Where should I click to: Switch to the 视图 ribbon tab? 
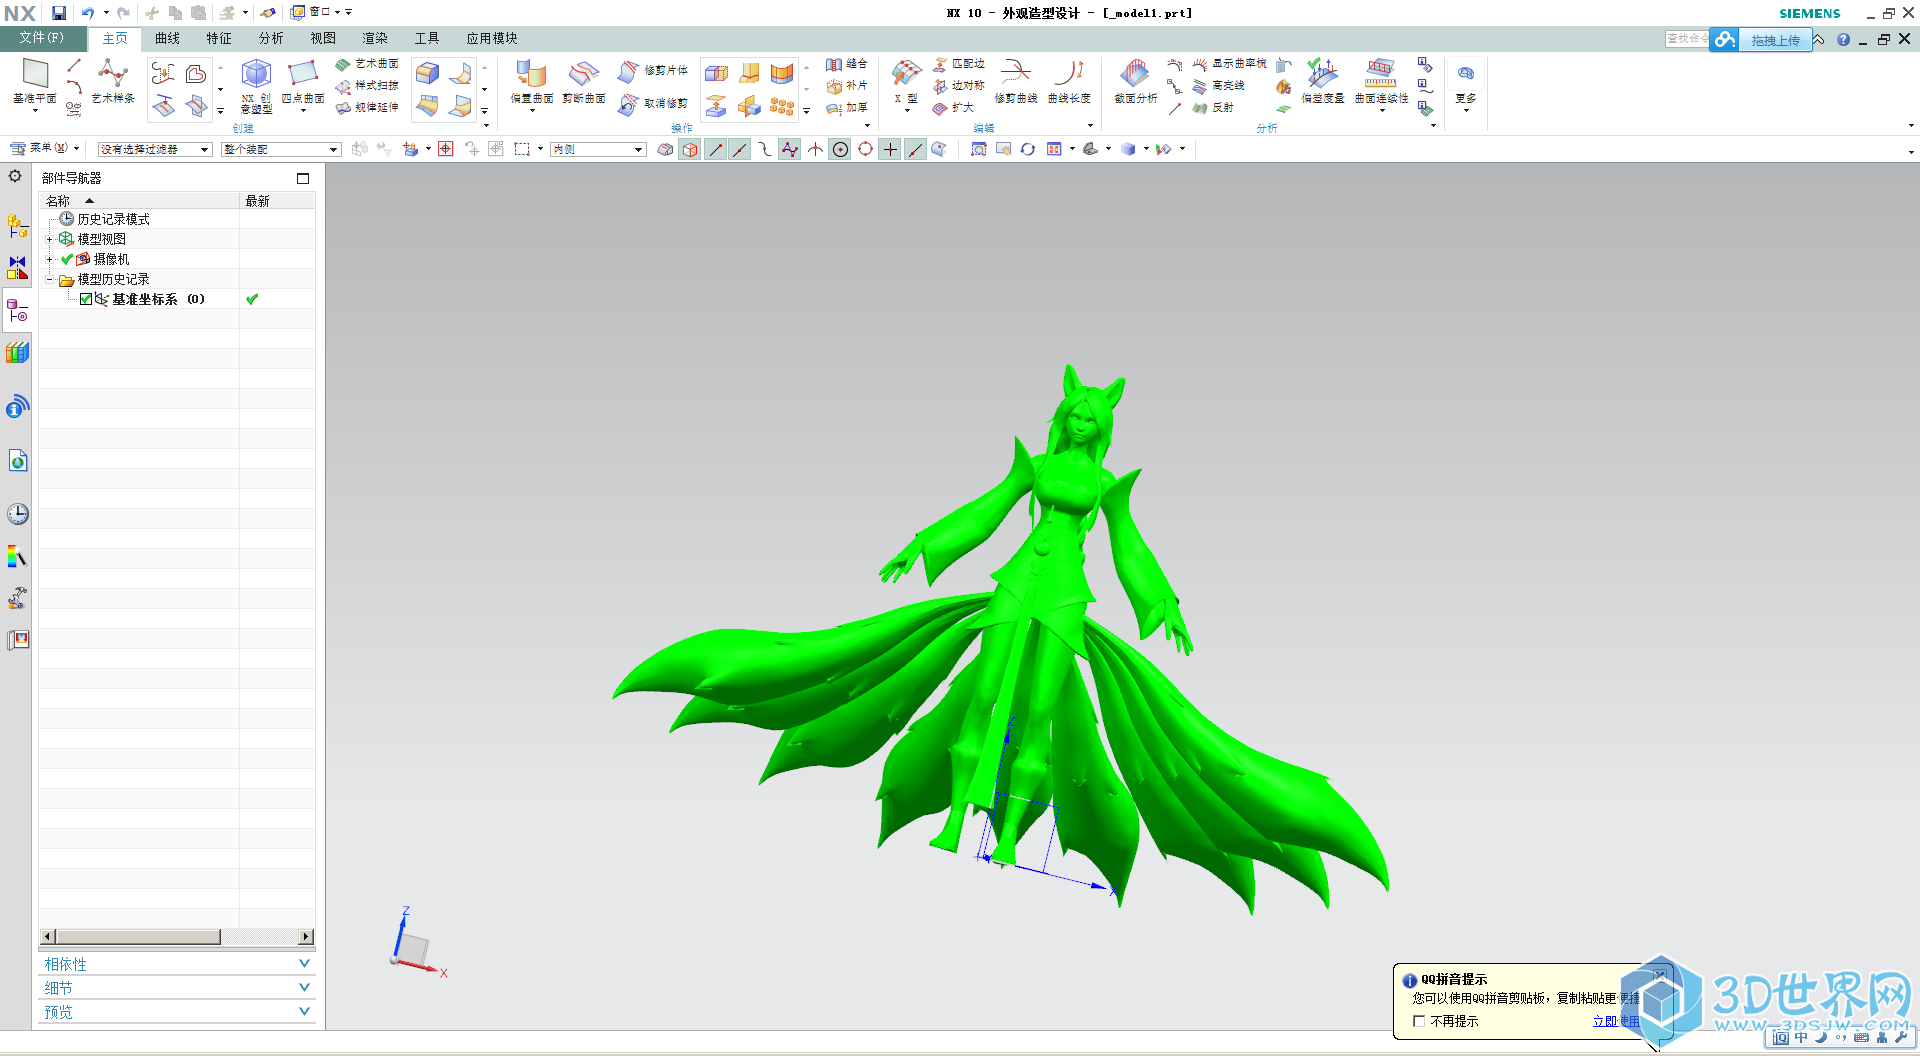click(323, 38)
